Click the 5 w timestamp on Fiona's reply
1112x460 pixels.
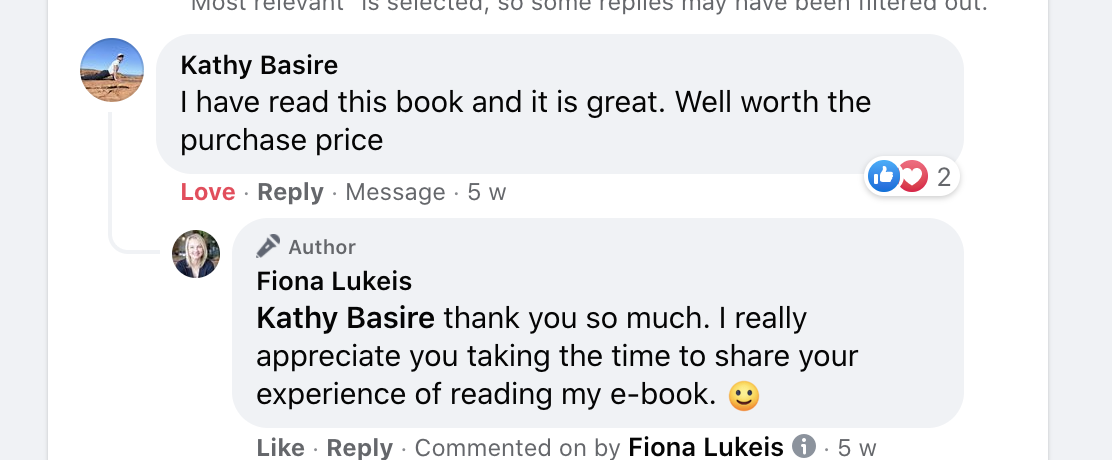857,447
